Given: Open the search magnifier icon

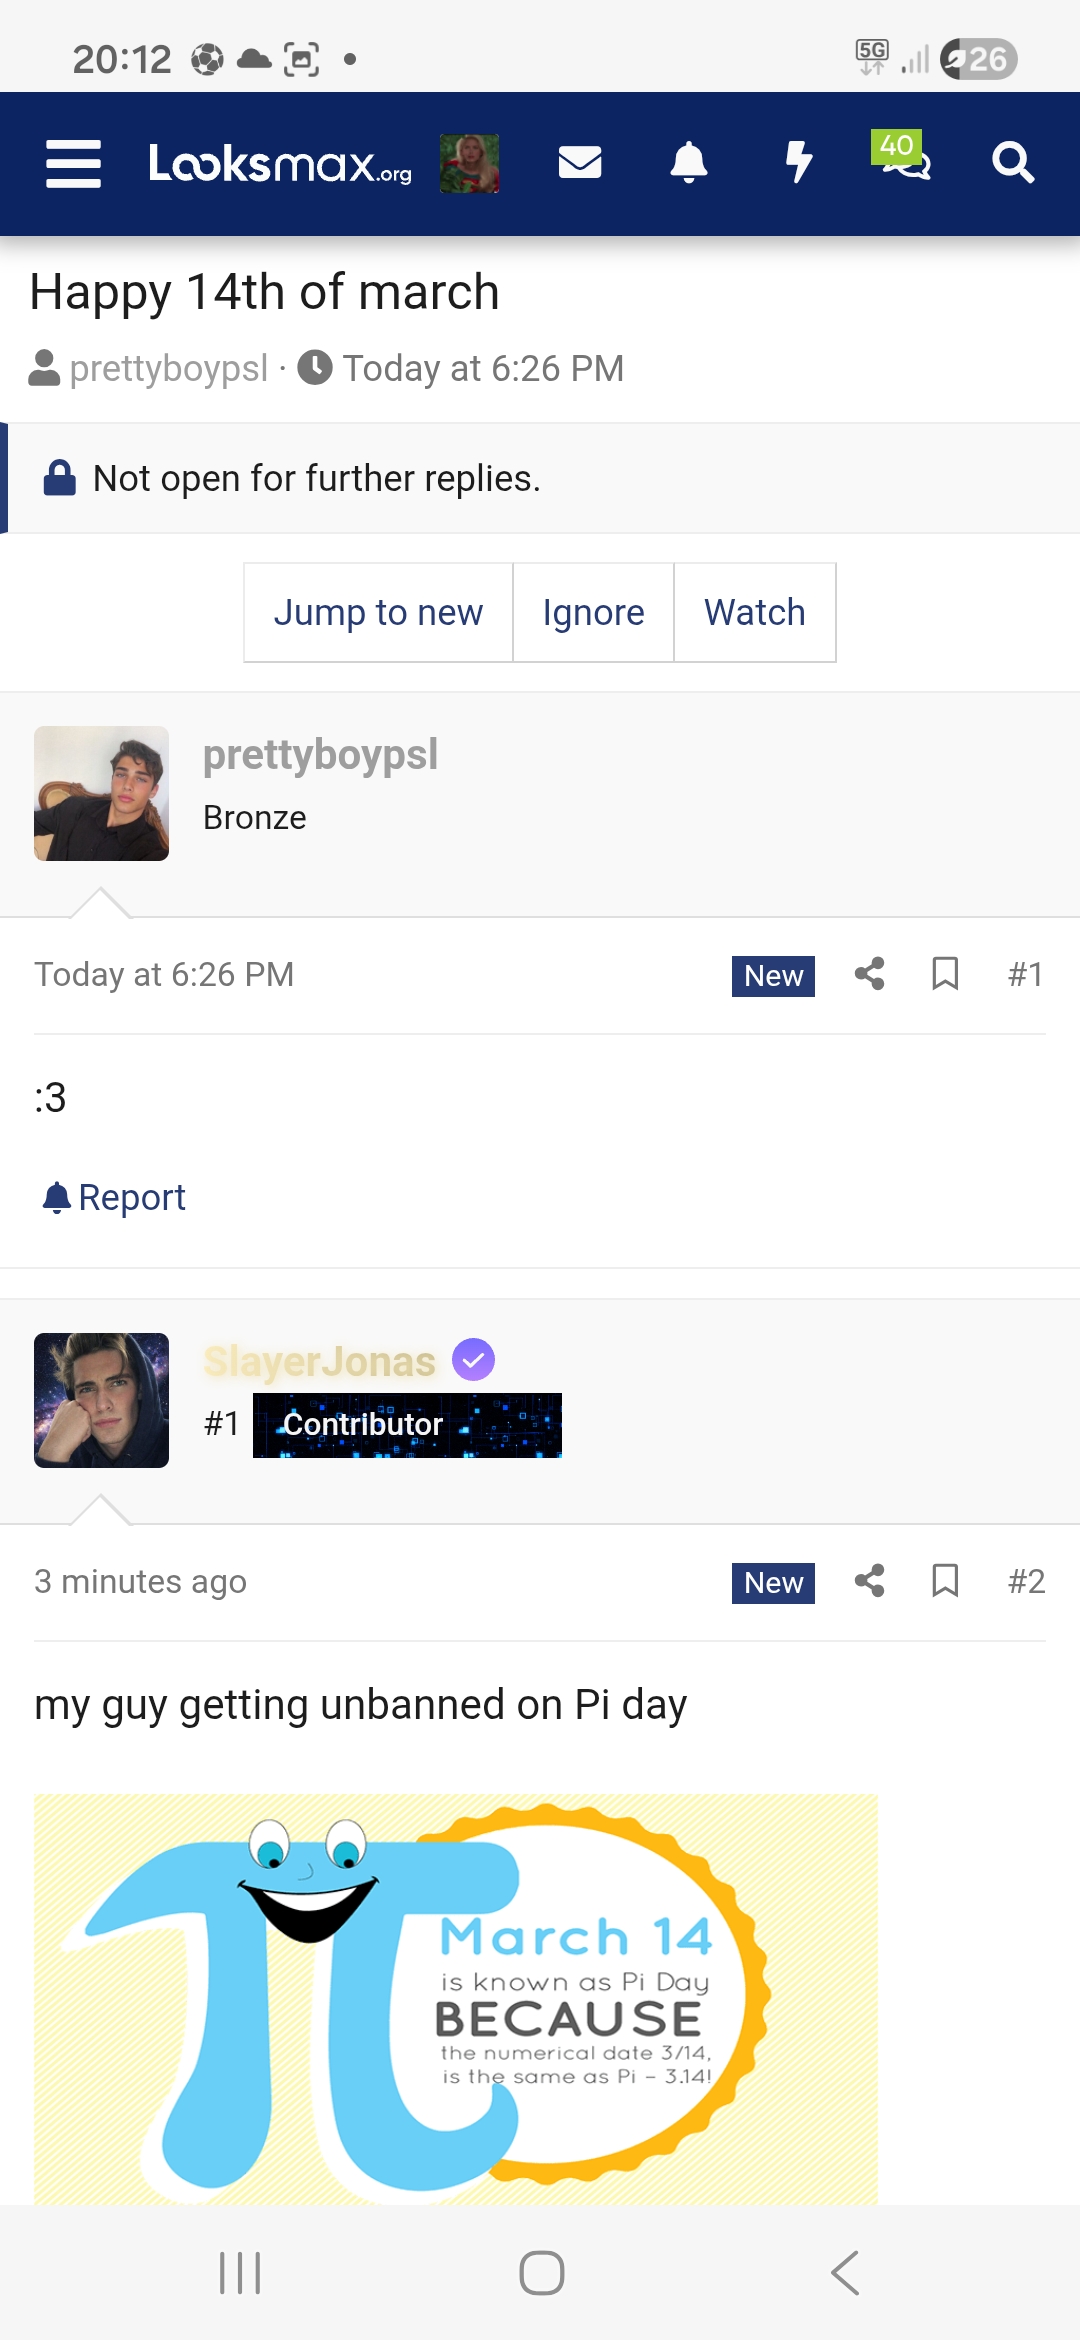Looking at the screenshot, I should [x=1012, y=162].
